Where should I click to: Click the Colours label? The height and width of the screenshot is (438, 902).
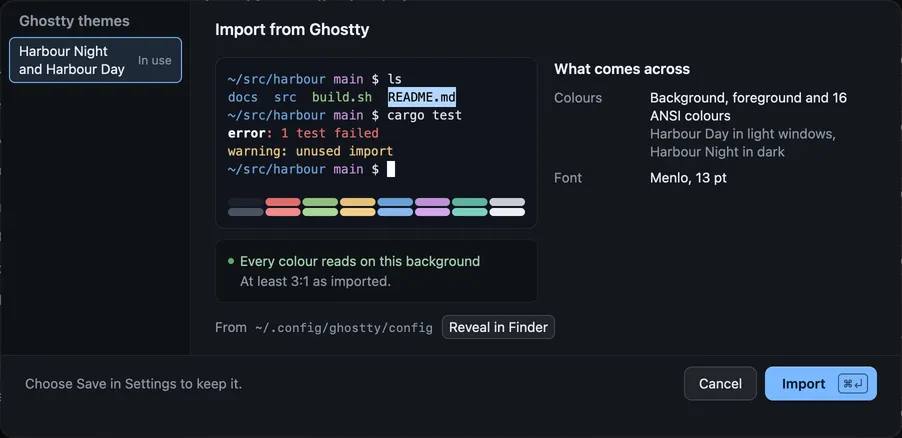[x=578, y=98]
